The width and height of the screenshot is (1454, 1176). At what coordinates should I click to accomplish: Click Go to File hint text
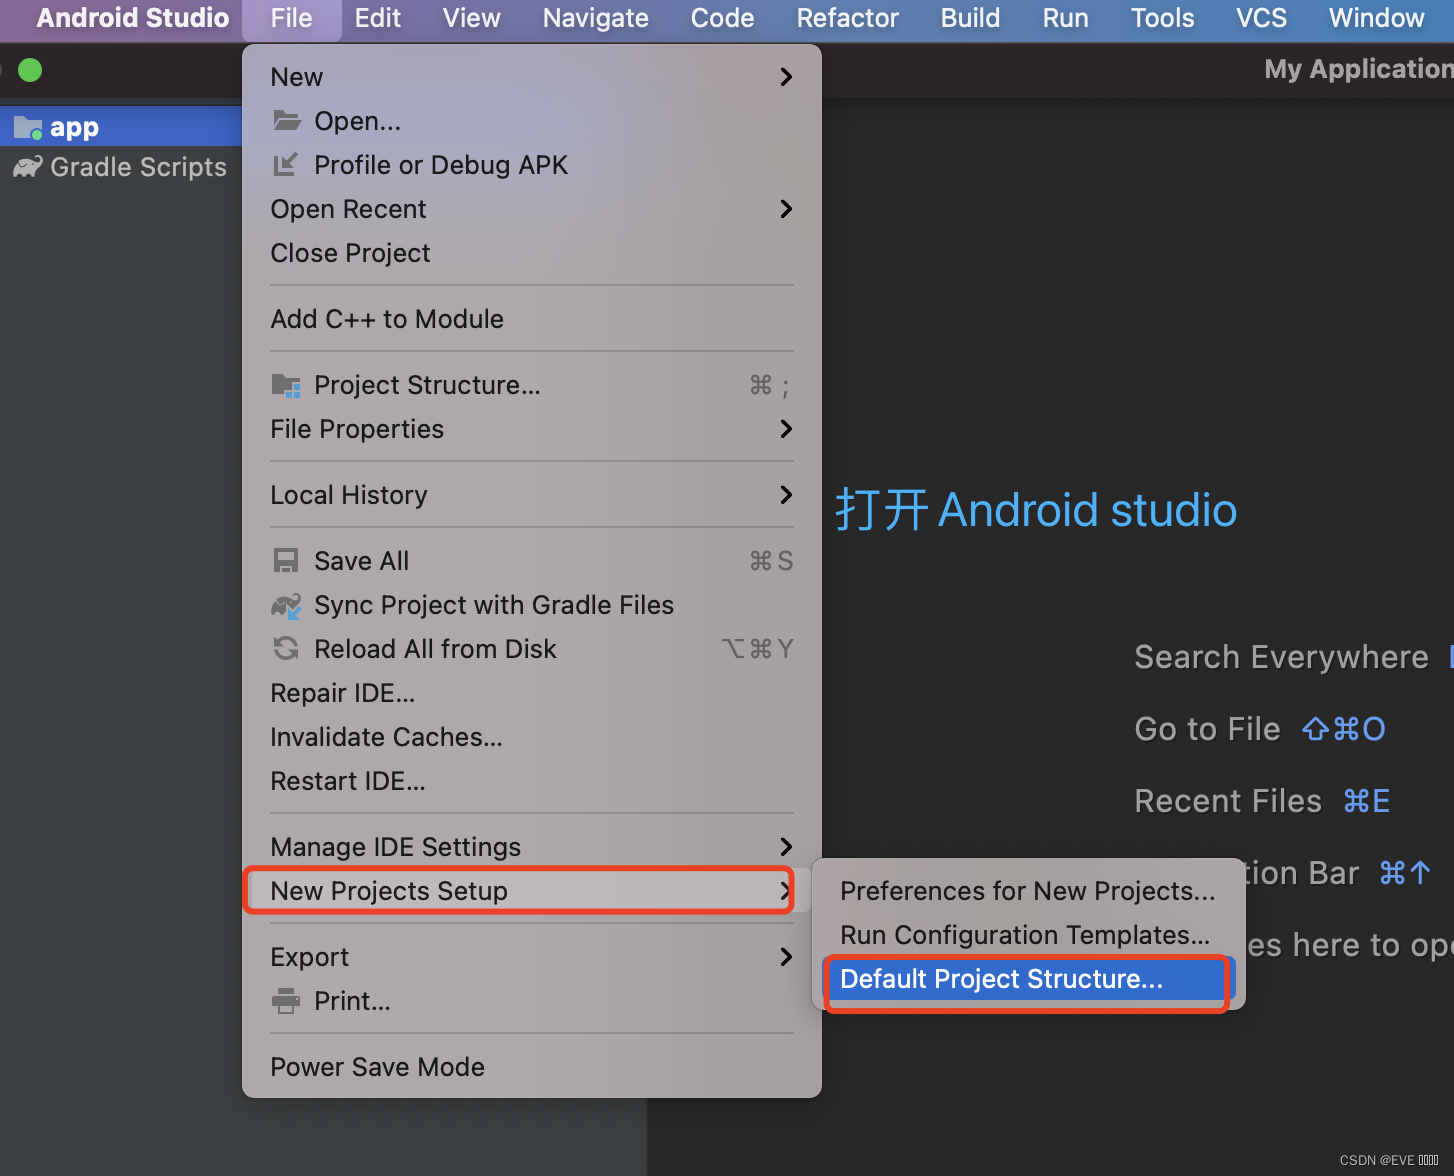tap(1207, 729)
